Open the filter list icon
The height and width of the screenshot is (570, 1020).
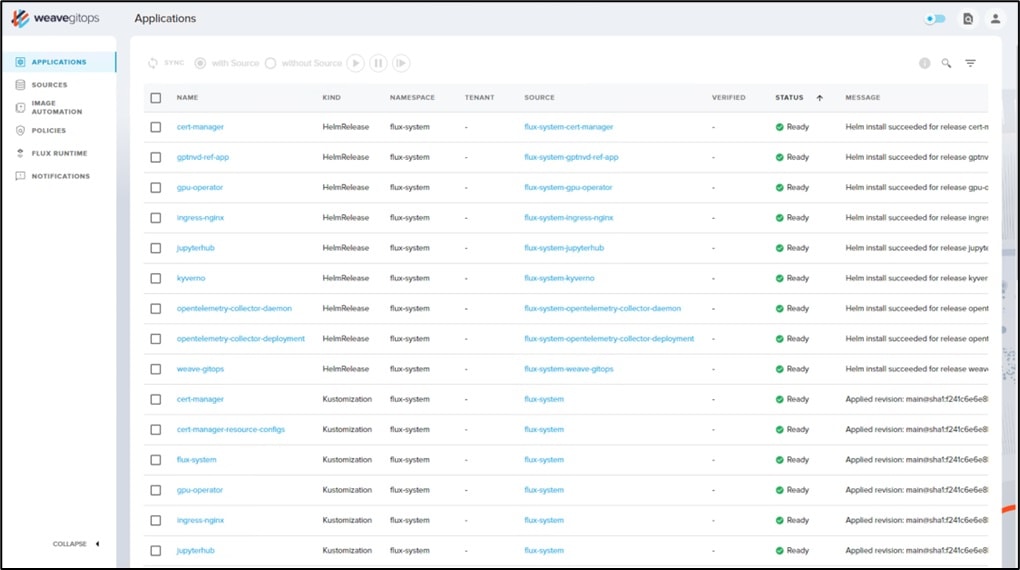point(970,63)
